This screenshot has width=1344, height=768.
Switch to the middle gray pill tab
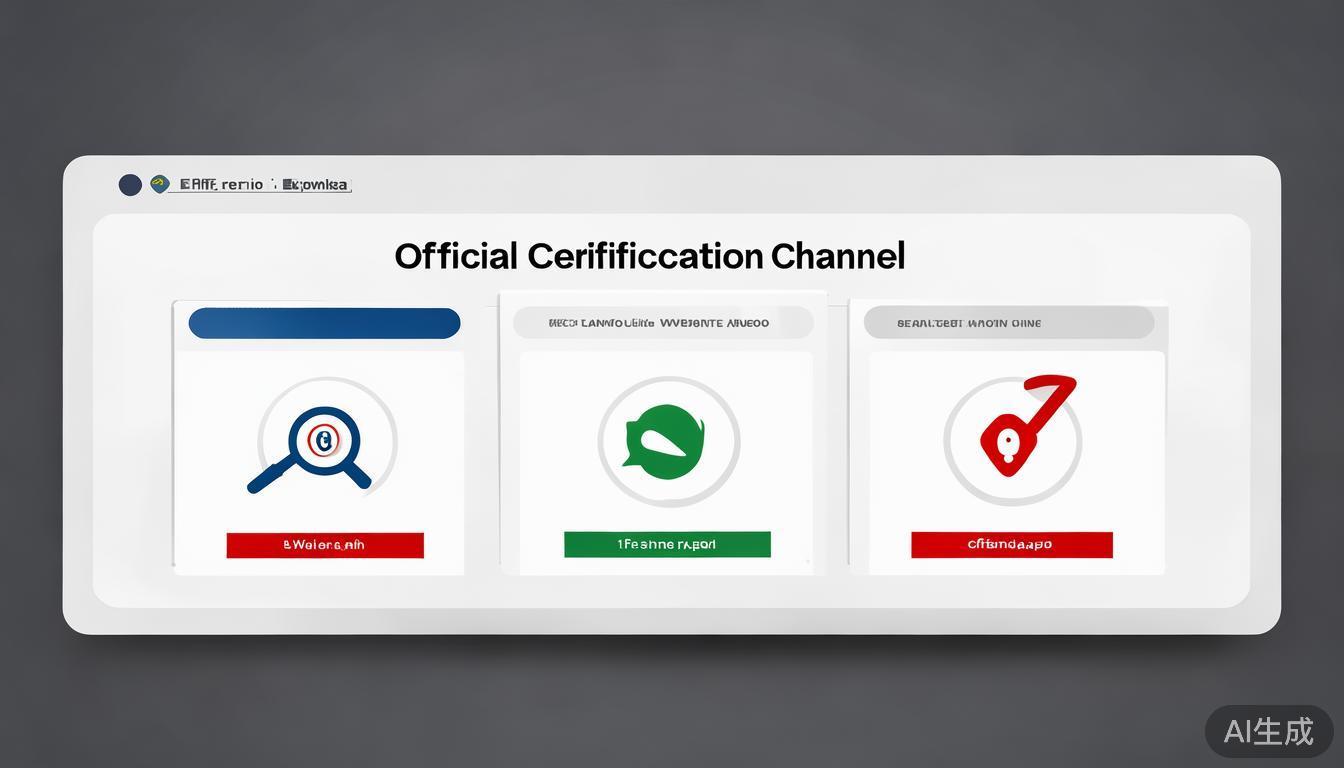click(x=662, y=323)
